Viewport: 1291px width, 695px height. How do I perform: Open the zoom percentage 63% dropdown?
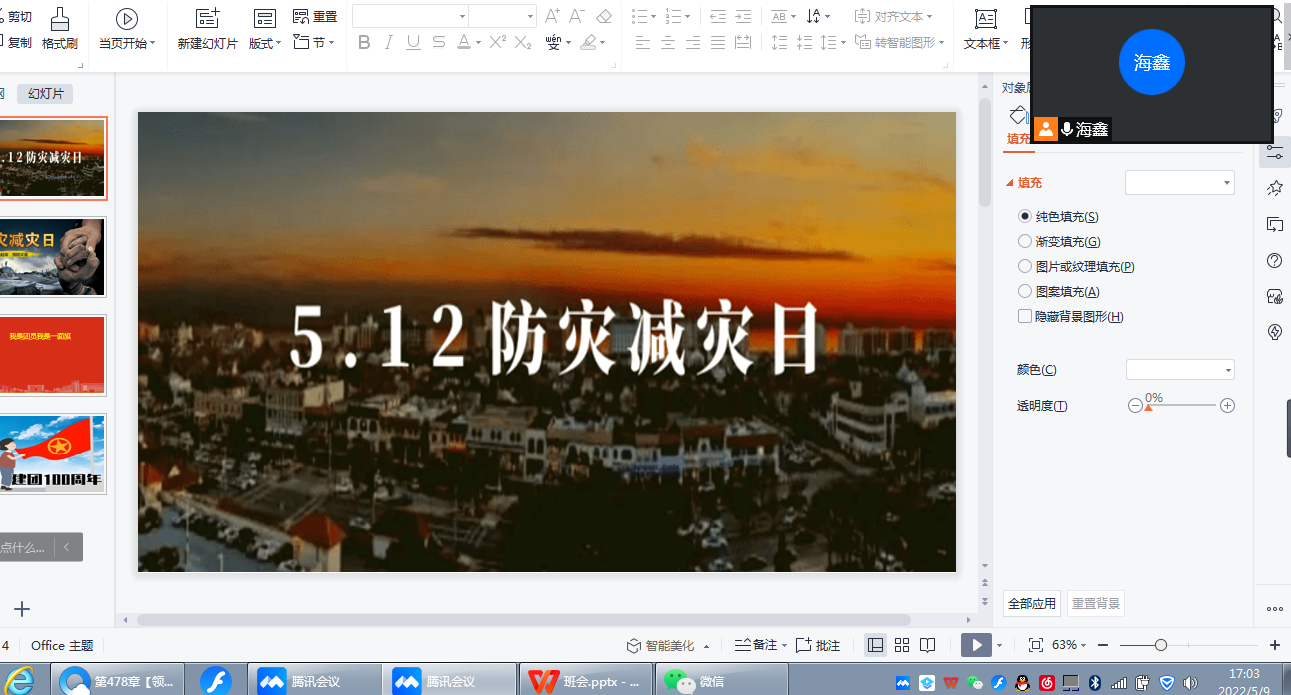click(x=1069, y=645)
